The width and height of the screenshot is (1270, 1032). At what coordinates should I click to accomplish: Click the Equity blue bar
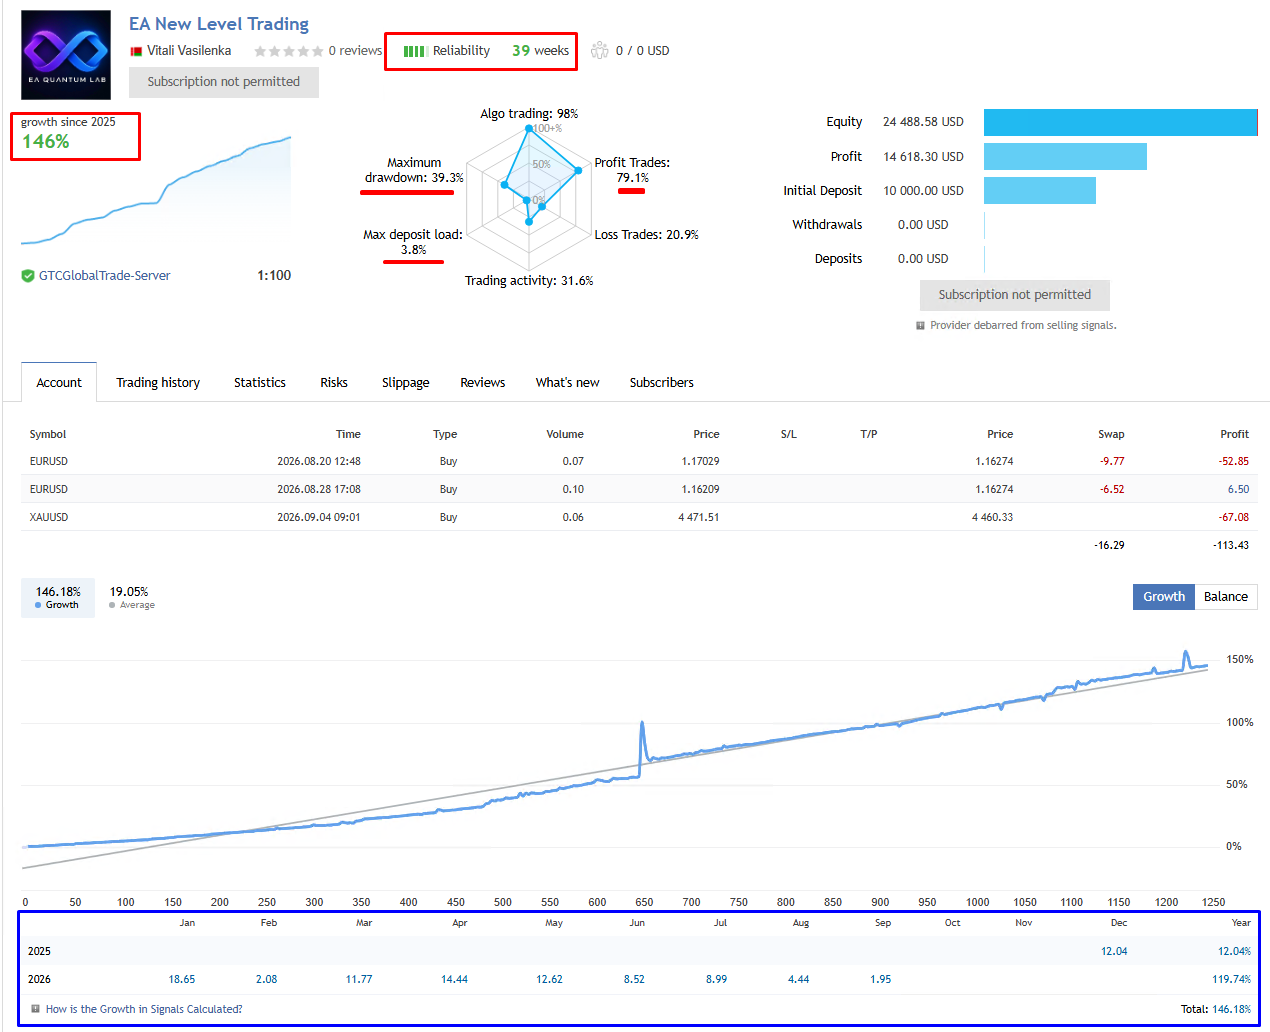(x=1120, y=122)
